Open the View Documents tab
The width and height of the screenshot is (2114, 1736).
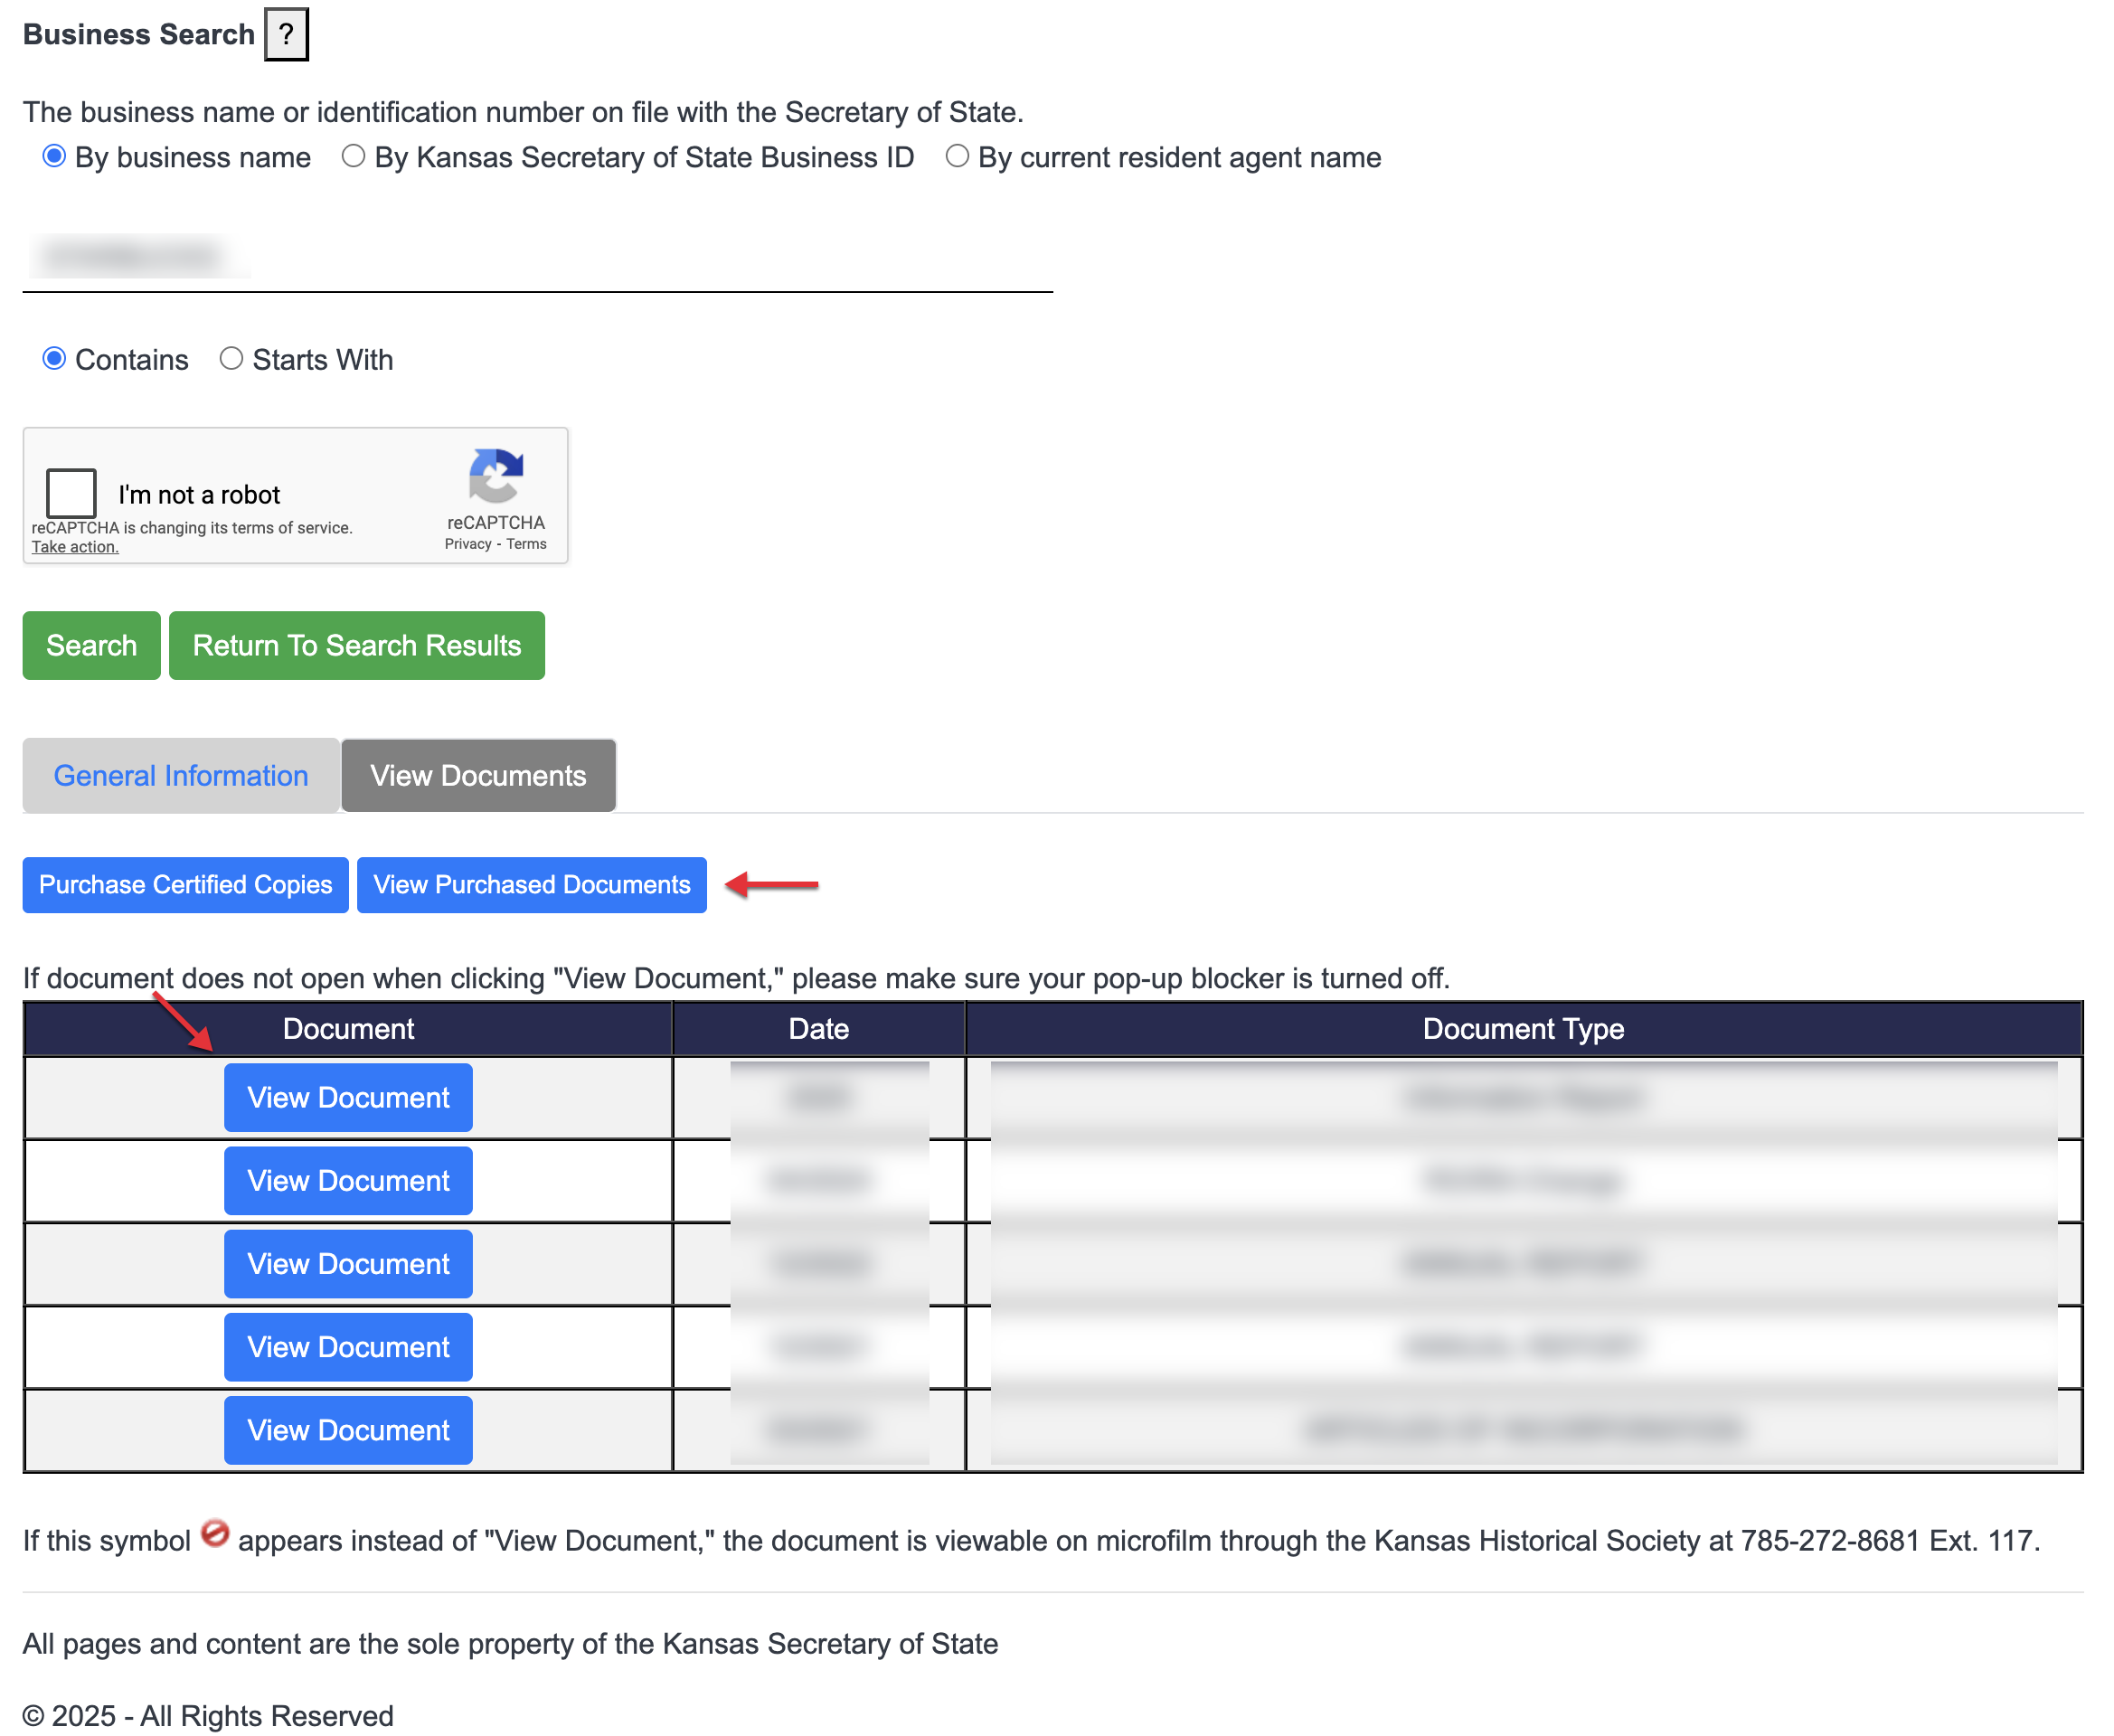478,776
